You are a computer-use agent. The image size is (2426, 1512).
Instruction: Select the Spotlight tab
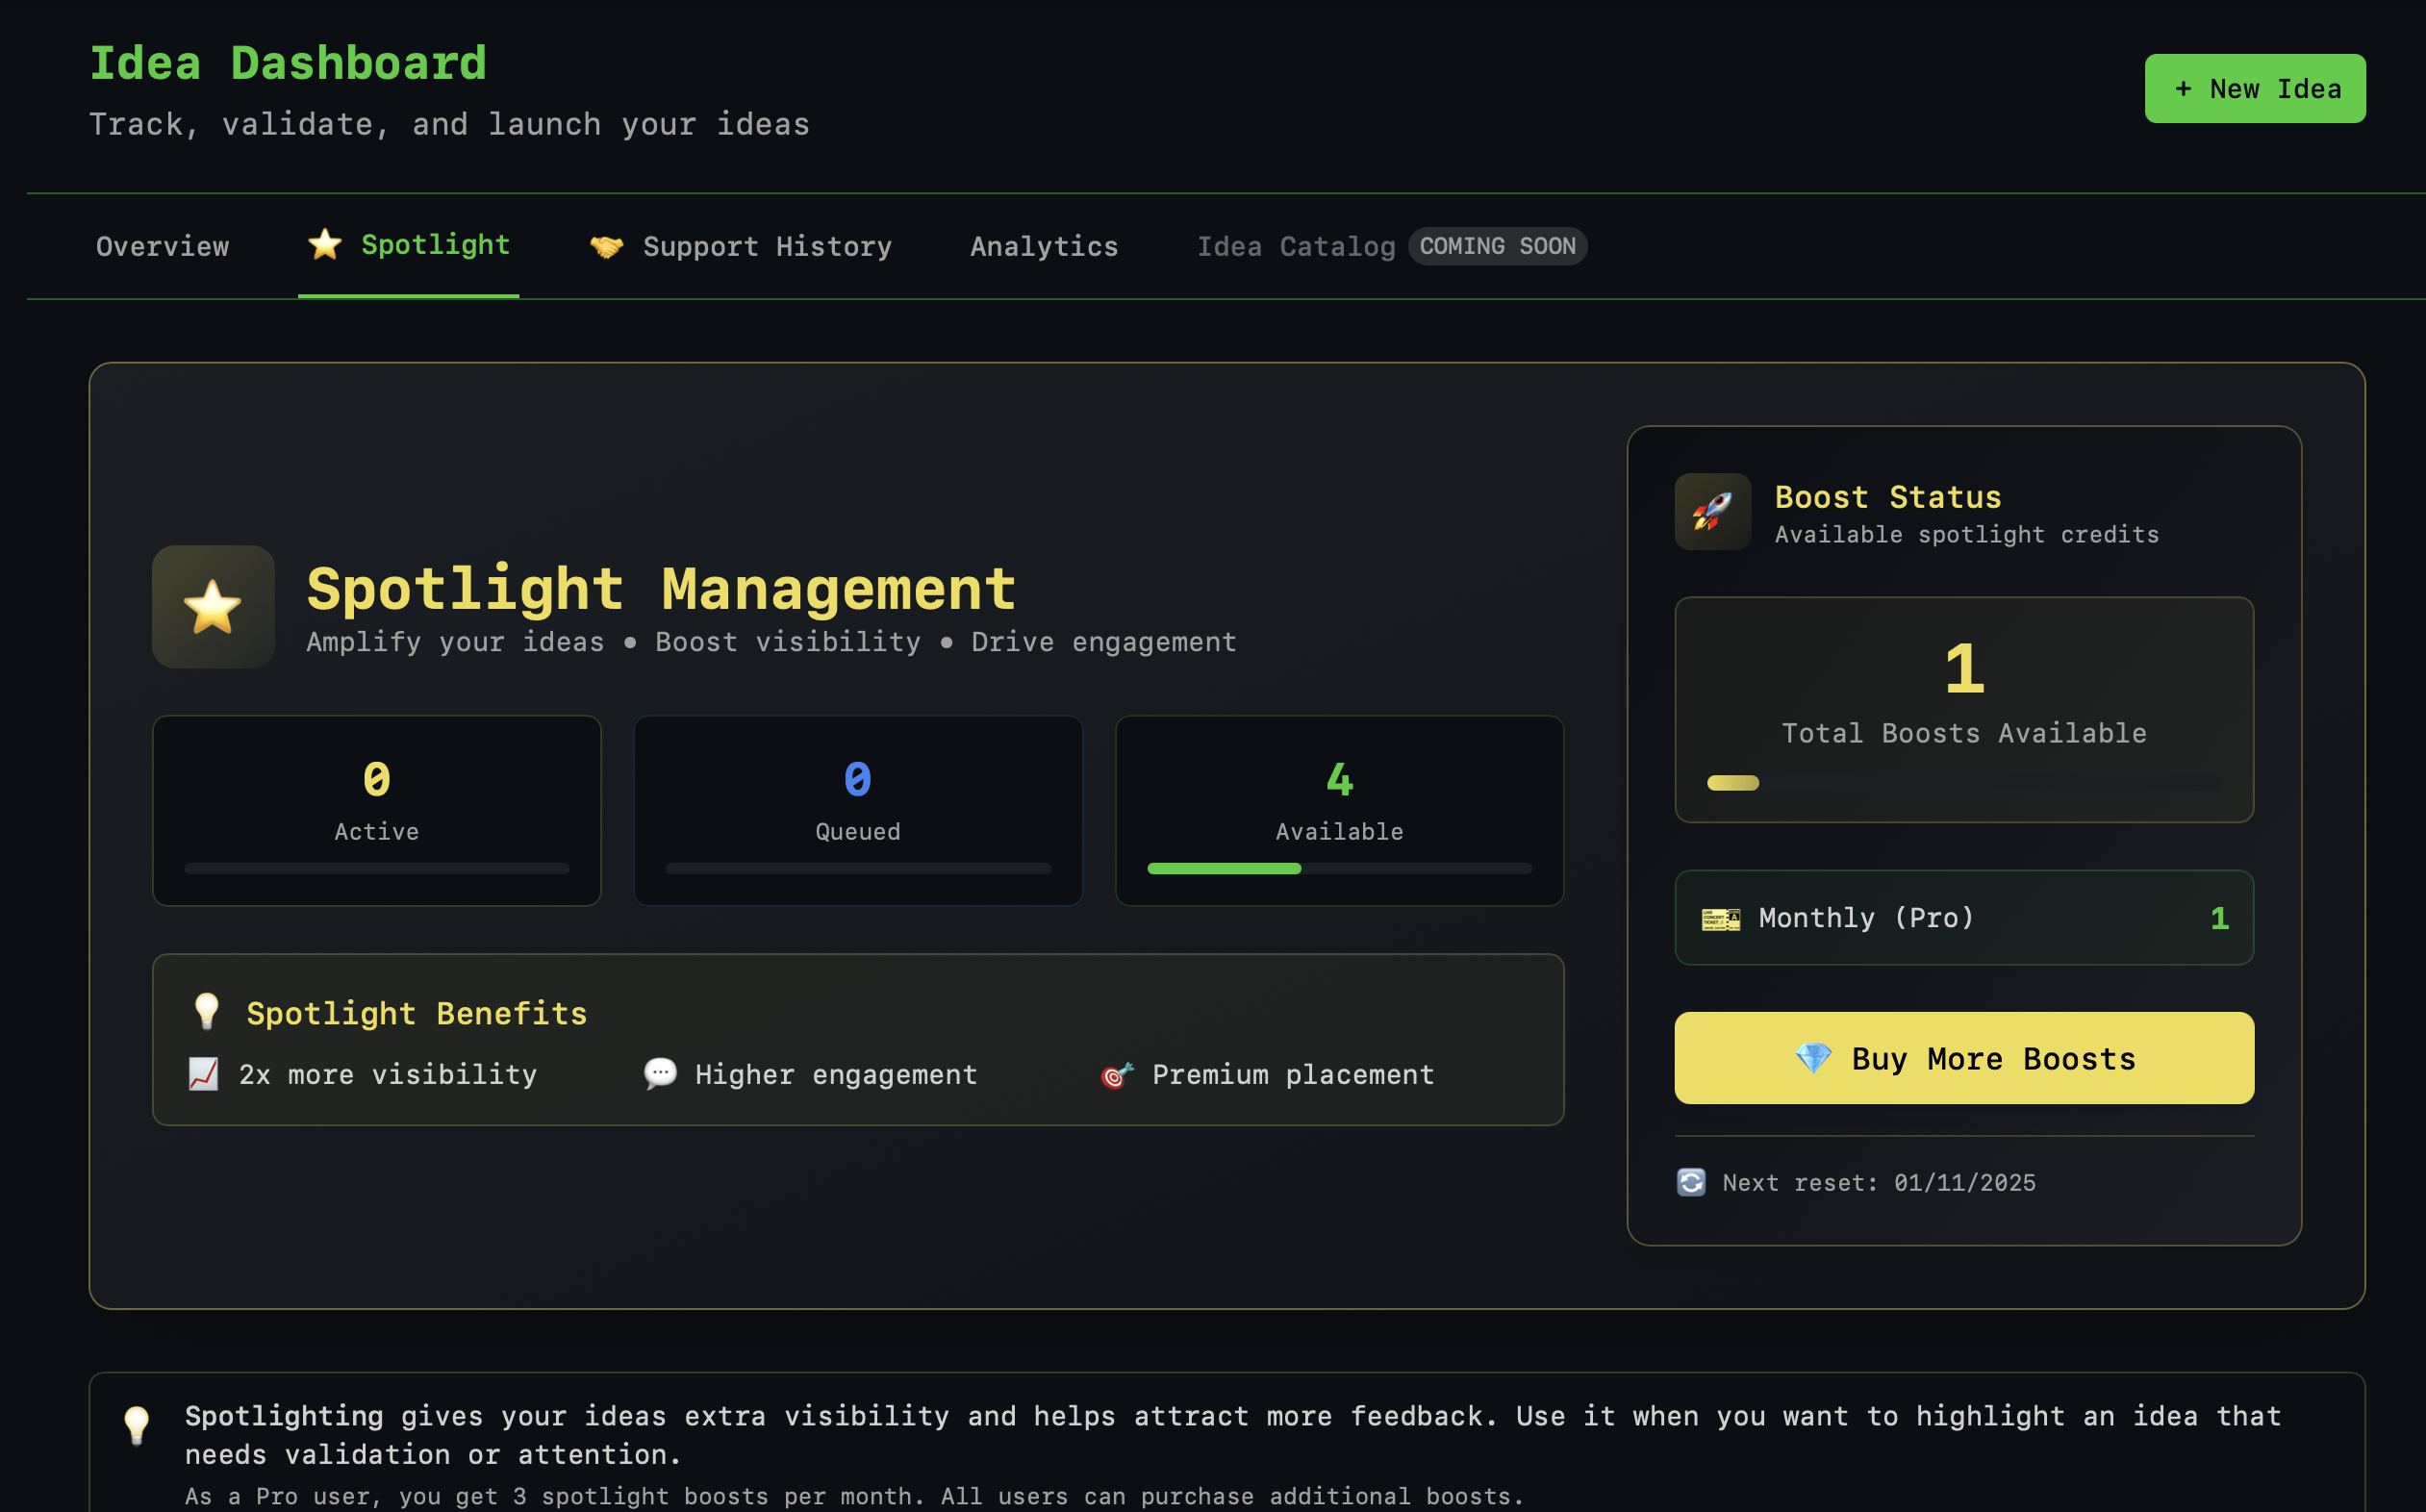click(x=409, y=245)
